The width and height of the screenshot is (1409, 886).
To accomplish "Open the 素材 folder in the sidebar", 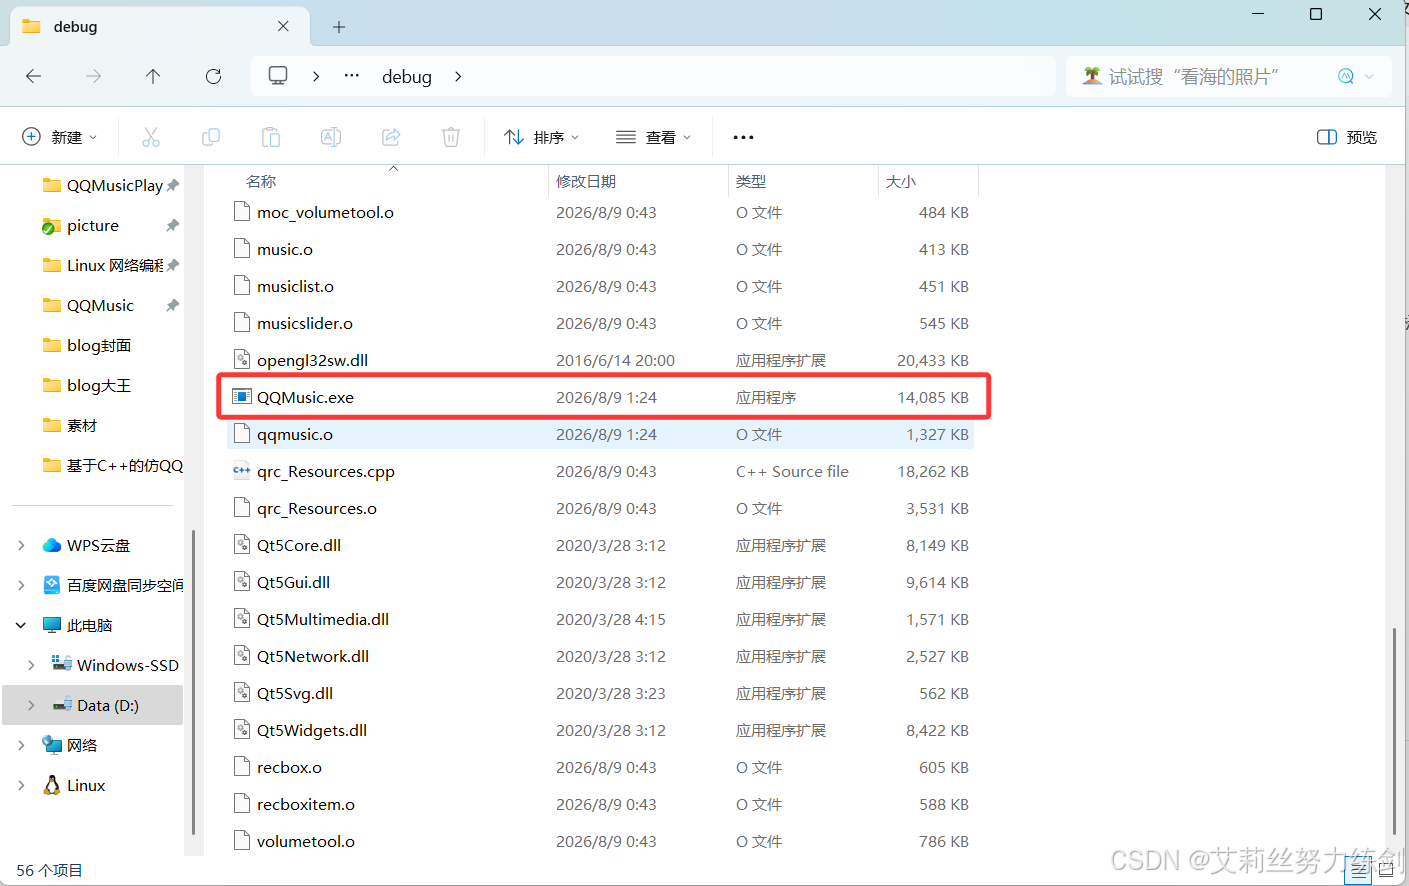I will pos(70,425).
